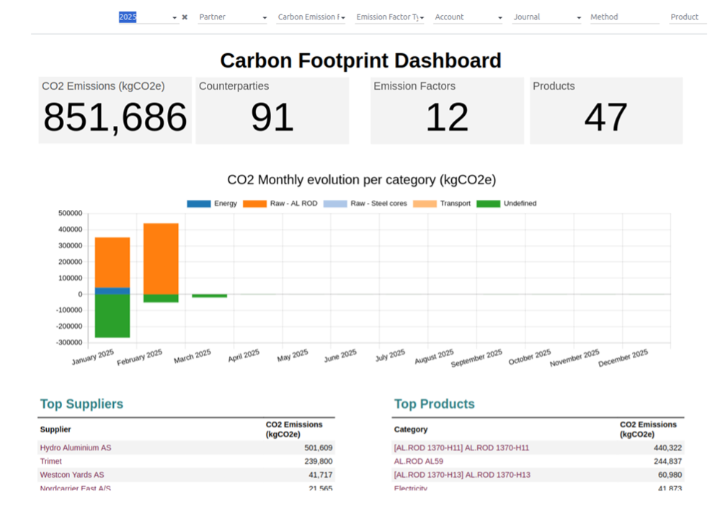Toggle the Energy legend swatch

[199, 203]
